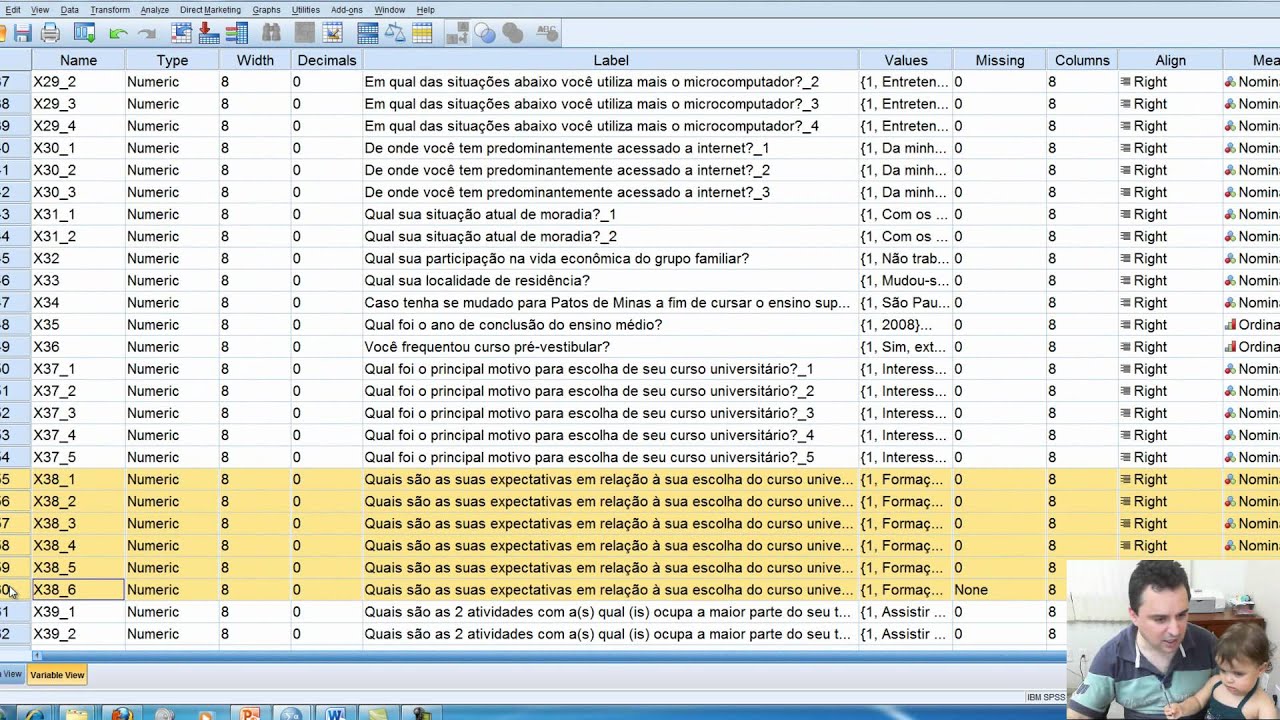Open the Analyze menu
This screenshot has width=1280, height=720.
point(154,10)
